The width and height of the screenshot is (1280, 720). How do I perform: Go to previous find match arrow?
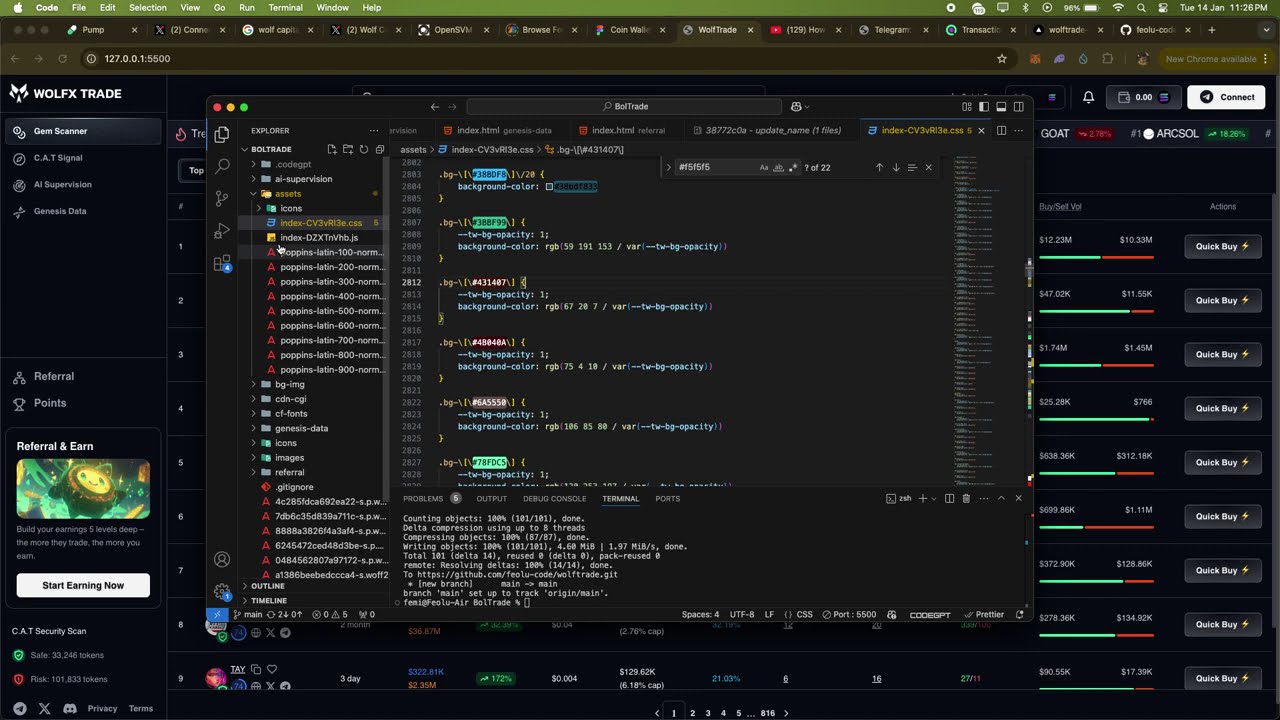click(879, 167)
